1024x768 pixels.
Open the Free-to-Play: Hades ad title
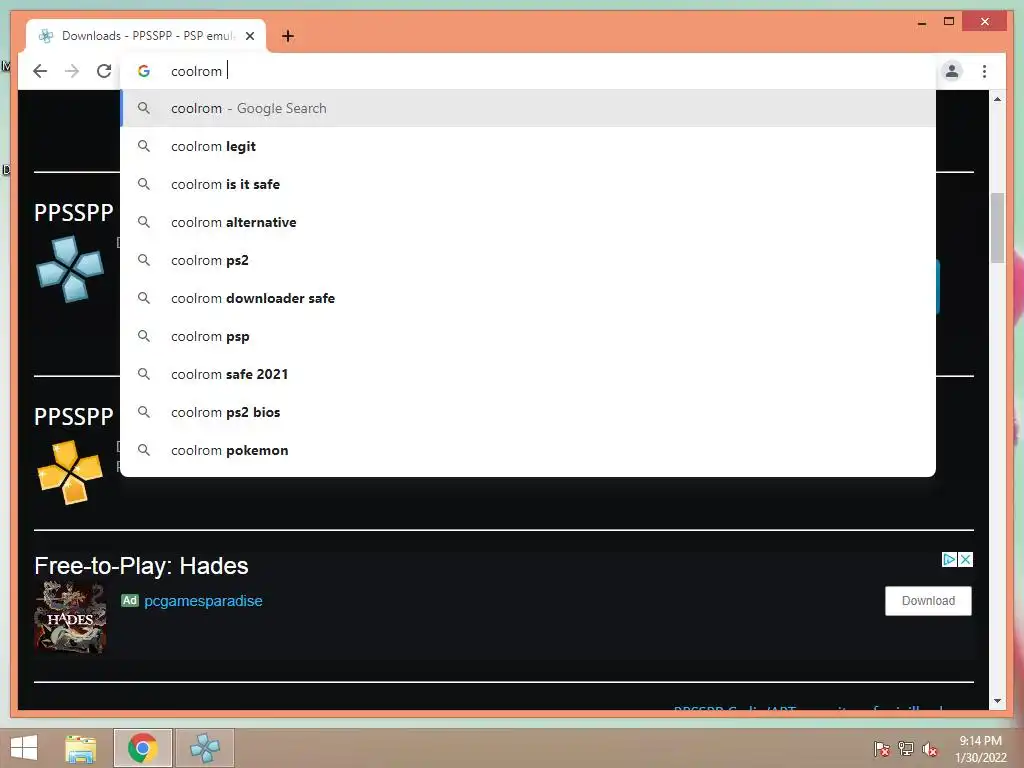point(141,566)
